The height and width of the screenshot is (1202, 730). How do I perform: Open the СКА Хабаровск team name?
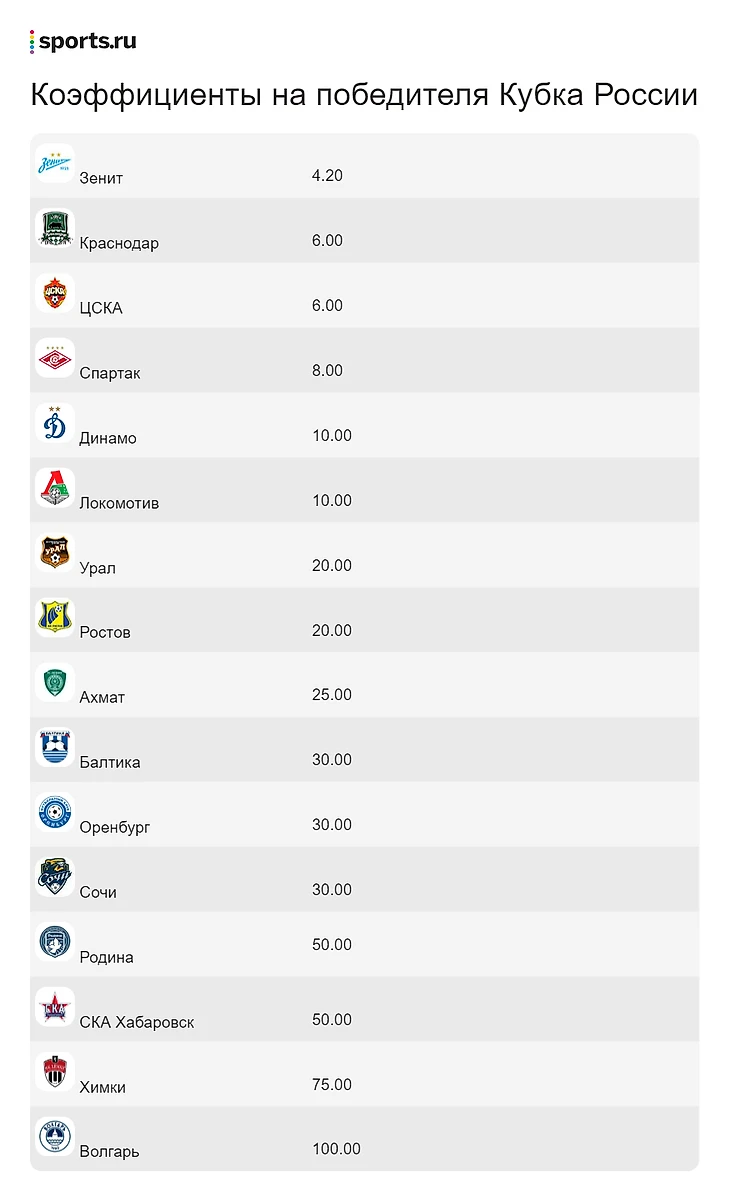click(137, 1022)
